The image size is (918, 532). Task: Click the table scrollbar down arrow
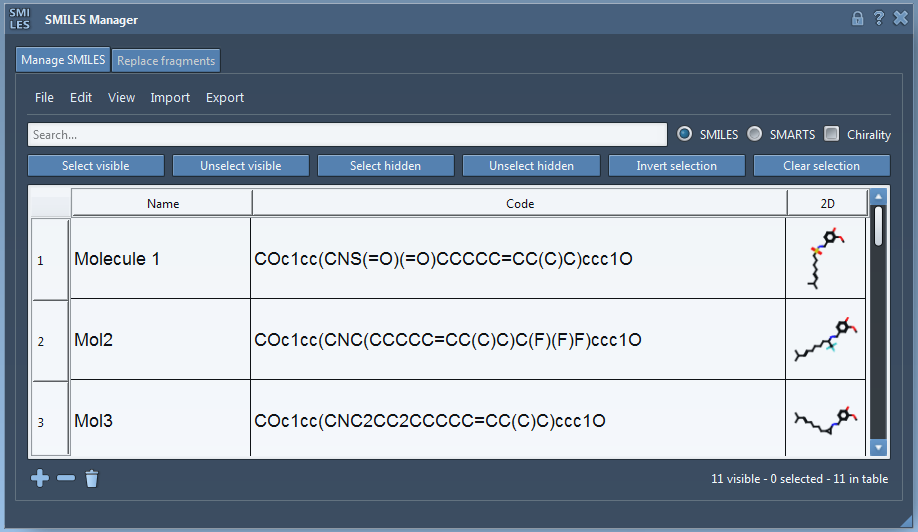click(878, 448)
